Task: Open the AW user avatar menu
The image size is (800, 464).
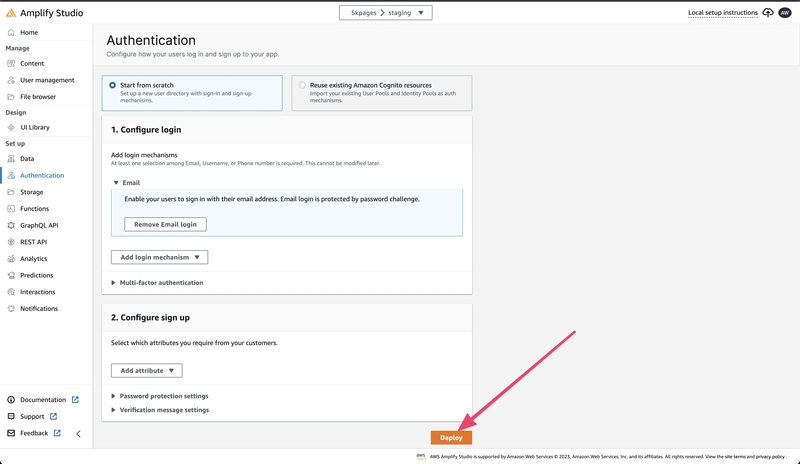Action: (x=785, y=13)
